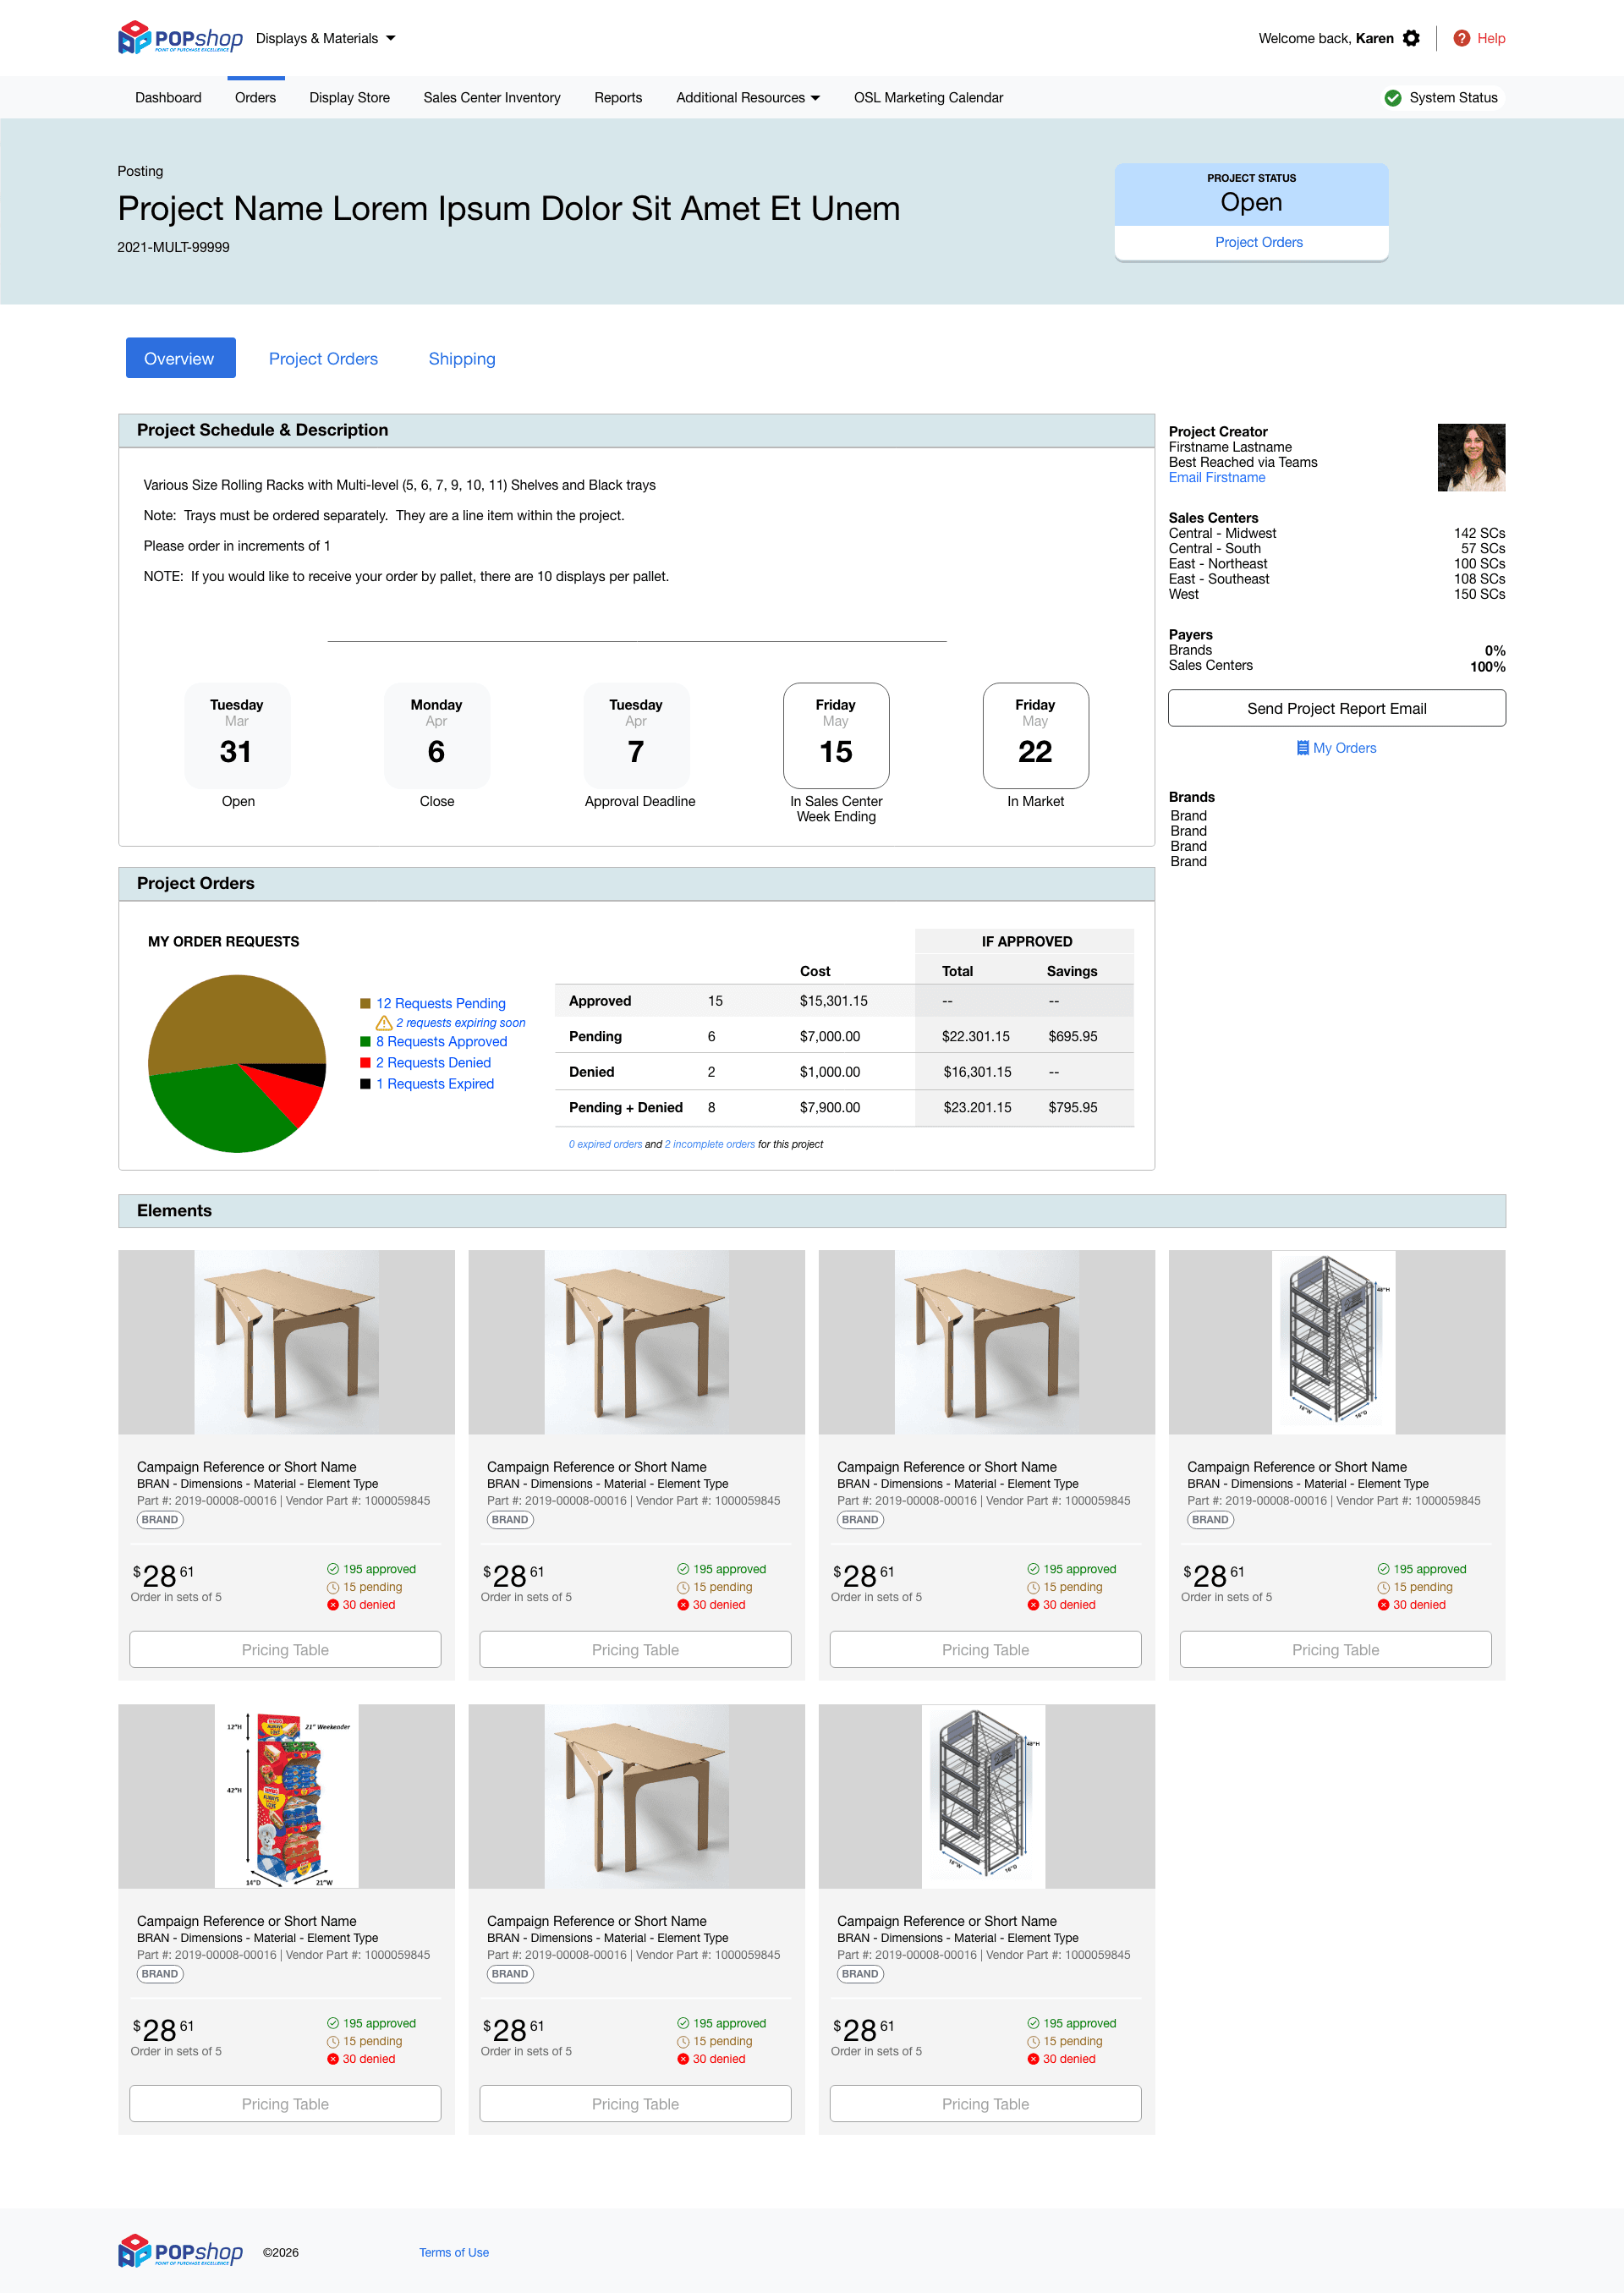Click the 2 requests expiring soon link
Image resolution: width=1624 pixels, height=2293 pixels.
pos(460,1023)
